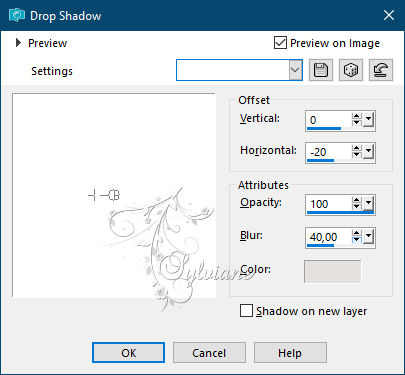Screen dimensions: 405x375
Task: Increase Opacity value with up arrow
Action: point(356,200)
